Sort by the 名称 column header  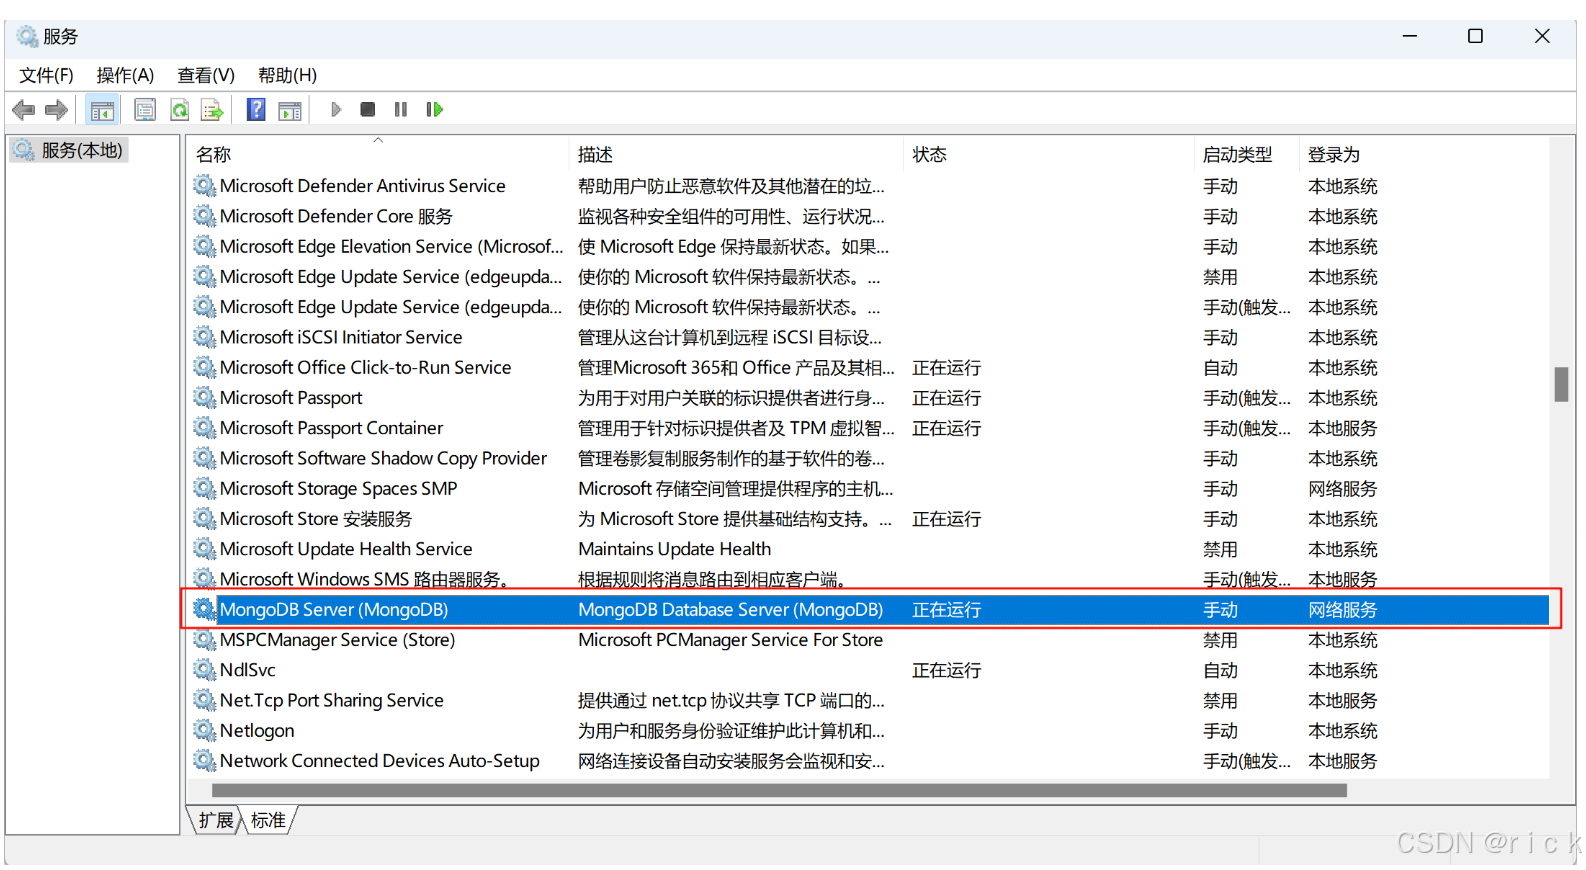click(x=378, y=154)
